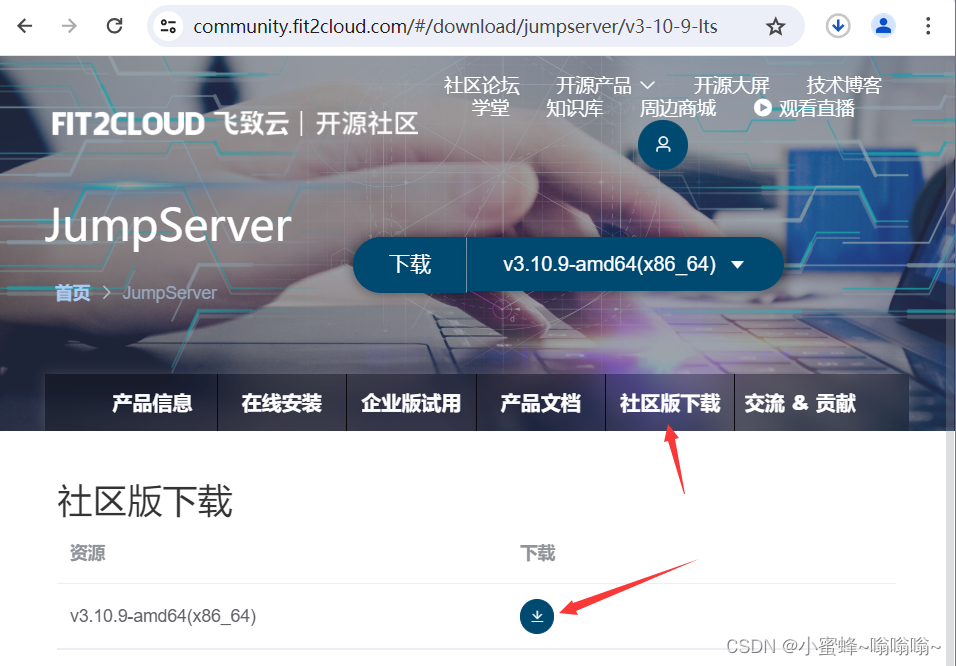Open site information icon in address bar
Image resolution: width=956 pixels, height=666 pixels.
pyautogui.click(x=168, y=26)
